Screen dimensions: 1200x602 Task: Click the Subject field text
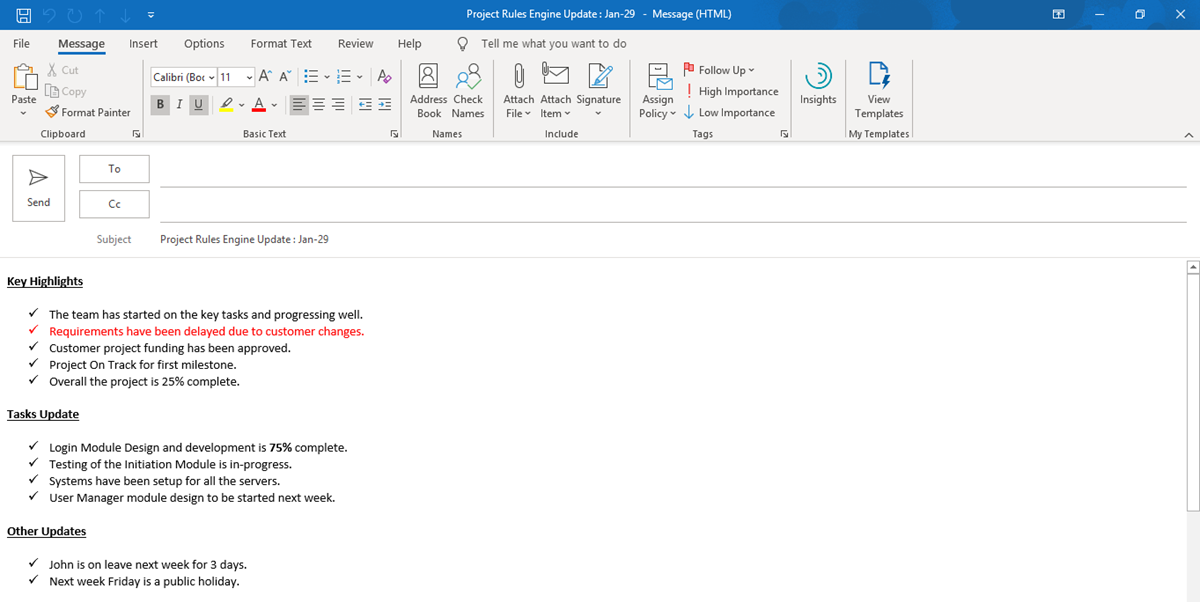[x=243, y=239]
